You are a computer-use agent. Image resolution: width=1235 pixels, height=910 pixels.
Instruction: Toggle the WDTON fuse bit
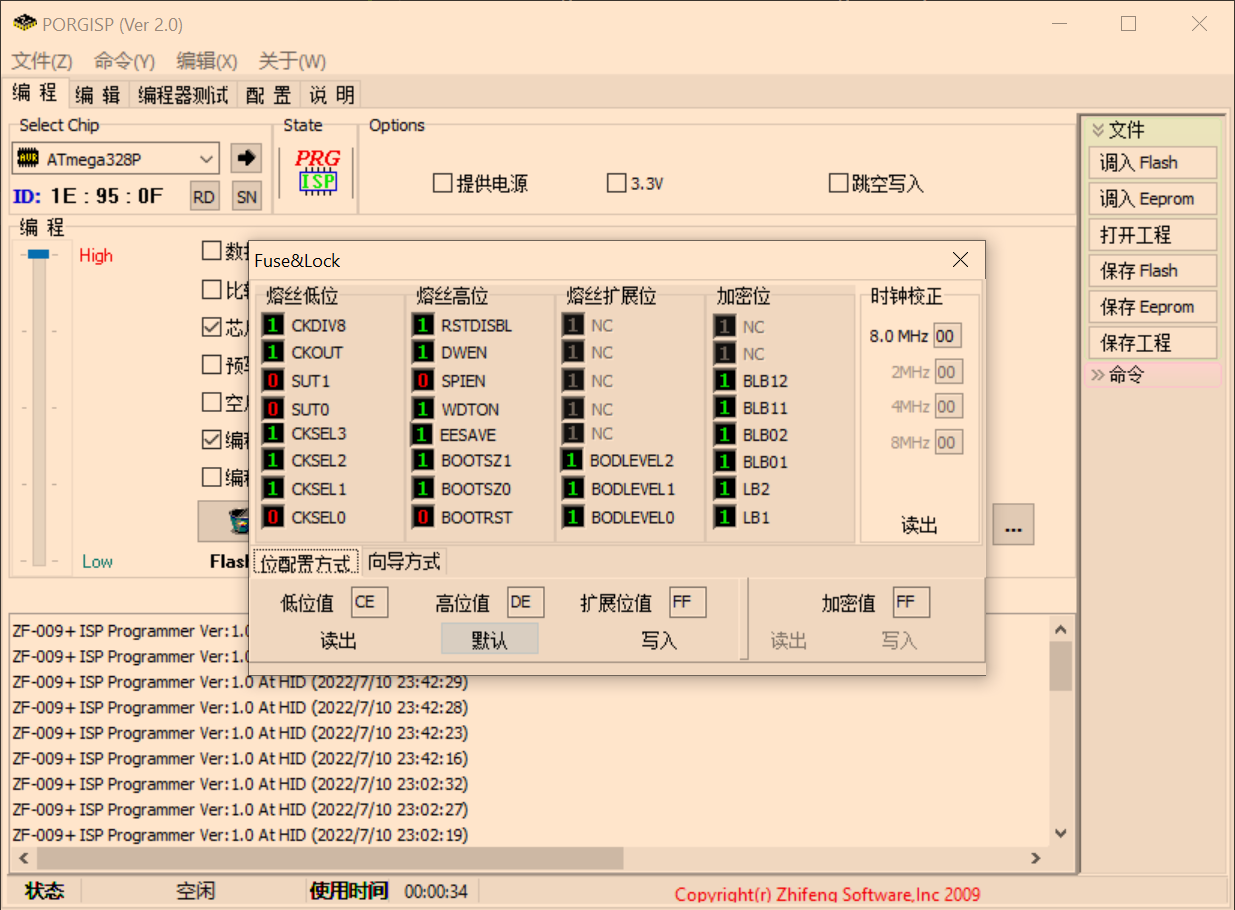pyautogui.click(x=423, y=409)
